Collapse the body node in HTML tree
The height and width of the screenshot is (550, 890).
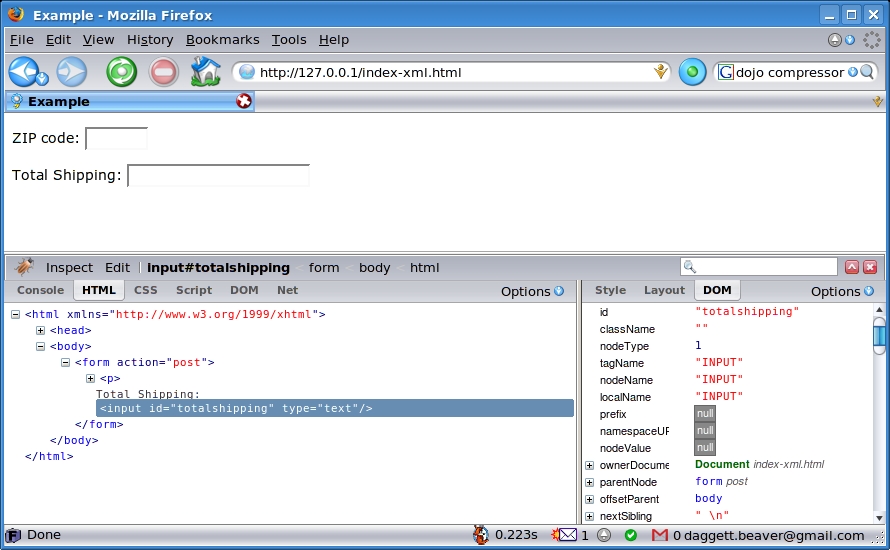41,346
